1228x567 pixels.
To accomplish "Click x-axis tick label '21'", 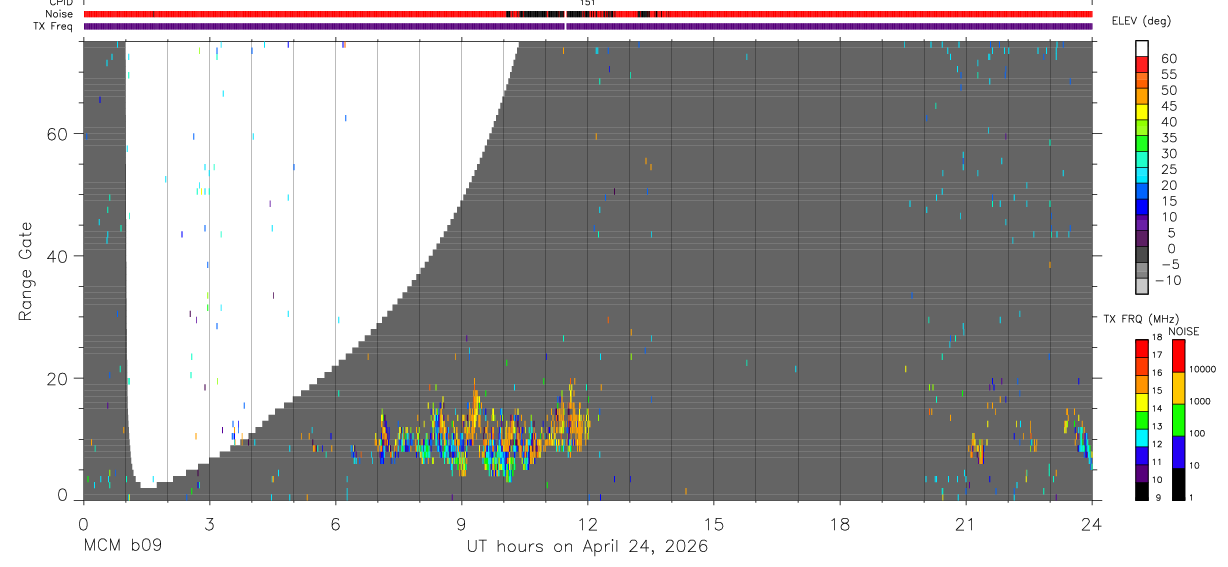I will tap(965, 524).
